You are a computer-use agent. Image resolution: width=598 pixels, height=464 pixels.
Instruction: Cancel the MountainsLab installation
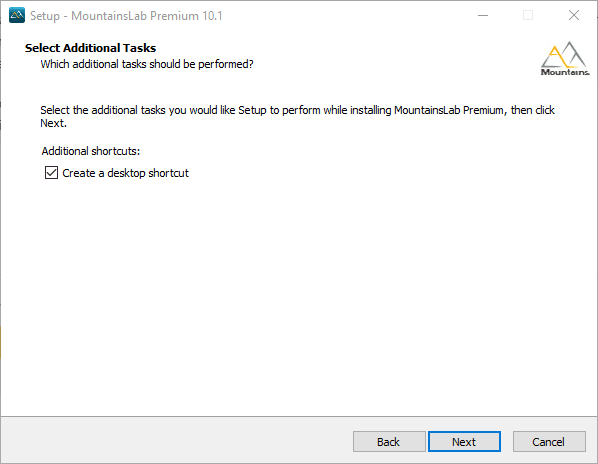click(549, 442)
